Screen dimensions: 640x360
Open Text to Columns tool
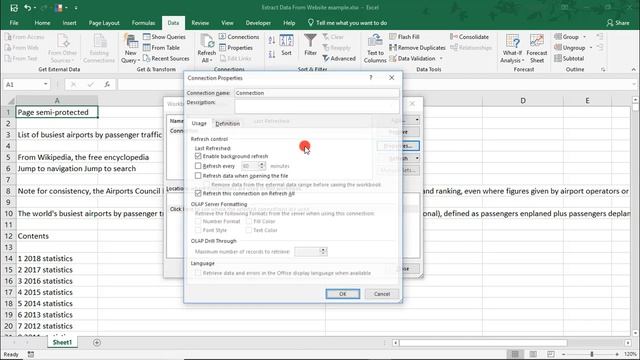point(375,49)
